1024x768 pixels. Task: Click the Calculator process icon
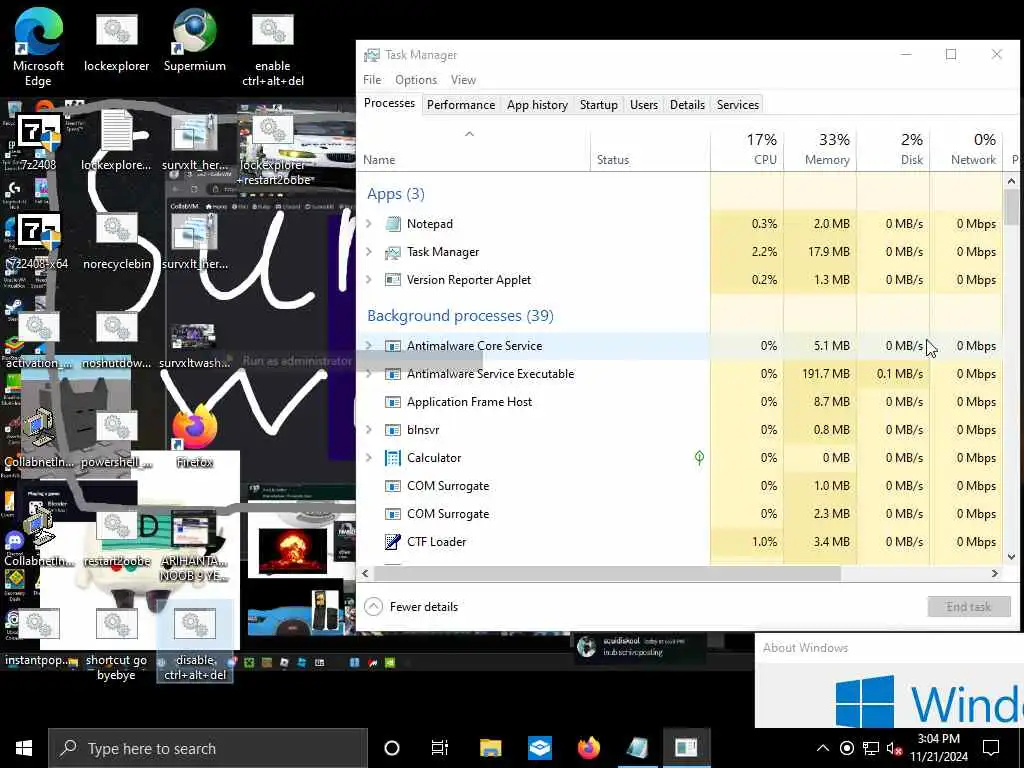pos(392,458)
